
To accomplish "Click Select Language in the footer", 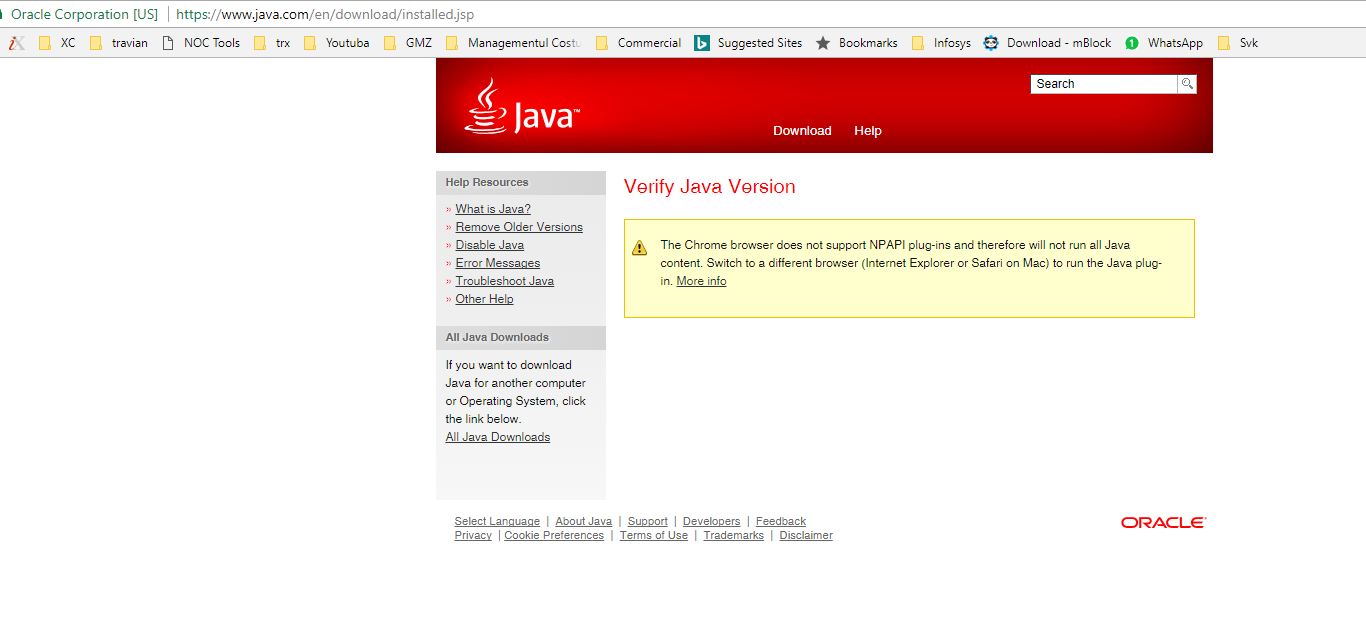I will (x=497, y=521).
